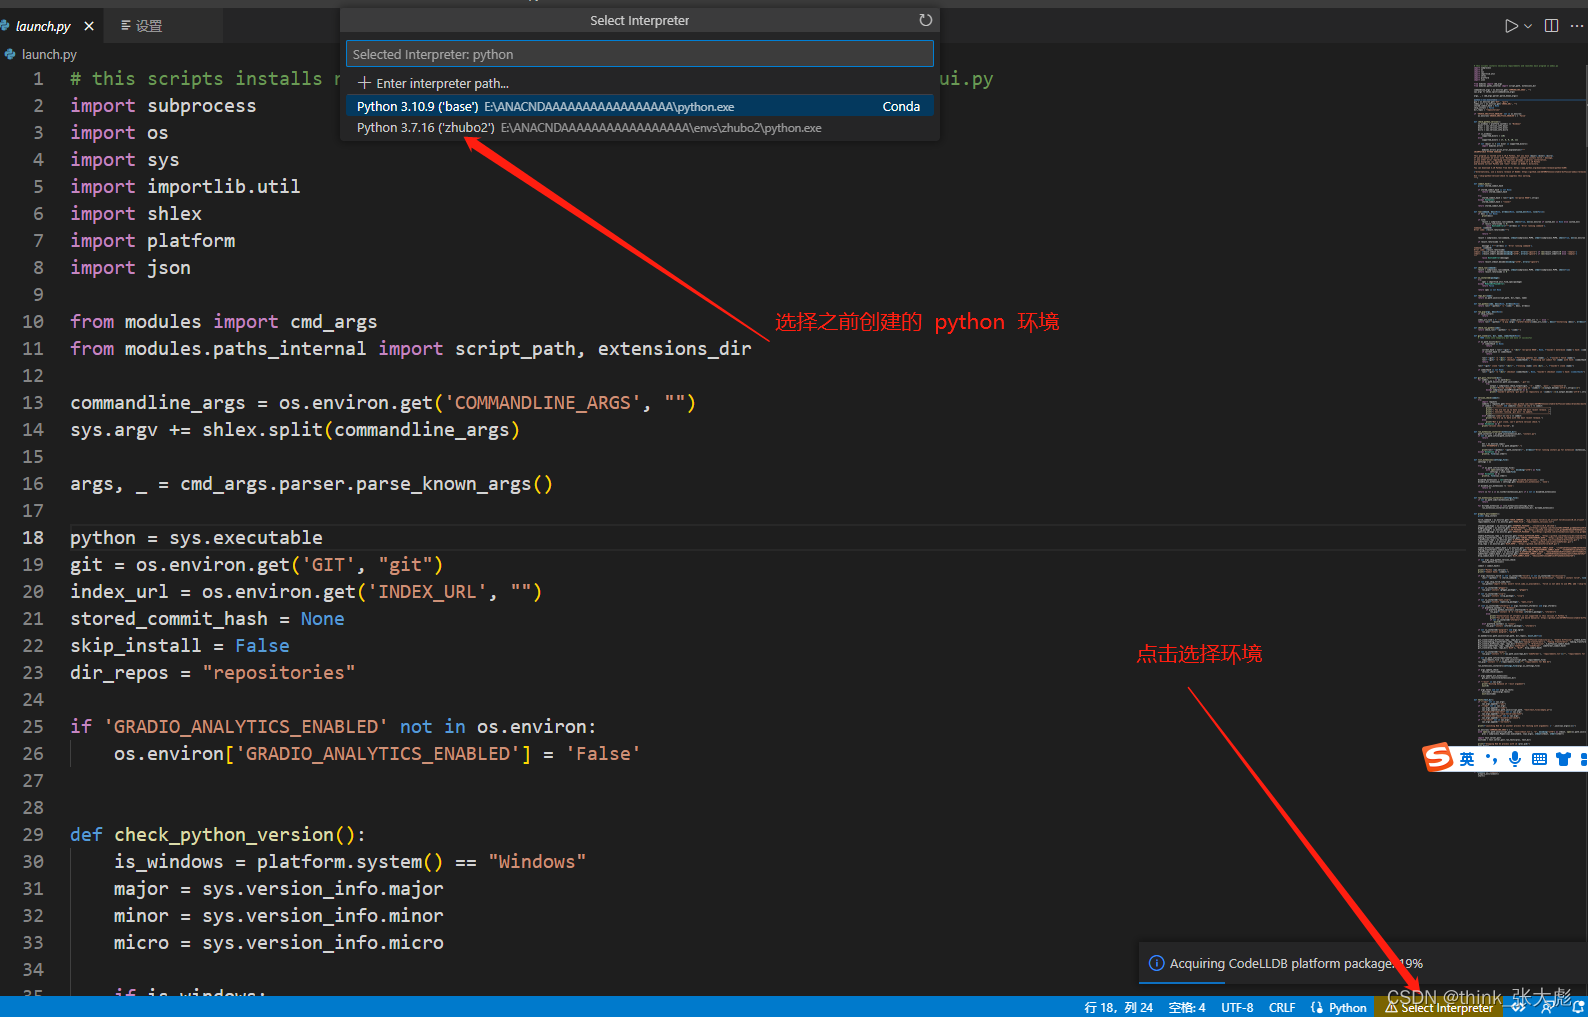This screenshot has width=1588, height=1017.
Task: Click 'platform' import on line 7
Action: 191,241
